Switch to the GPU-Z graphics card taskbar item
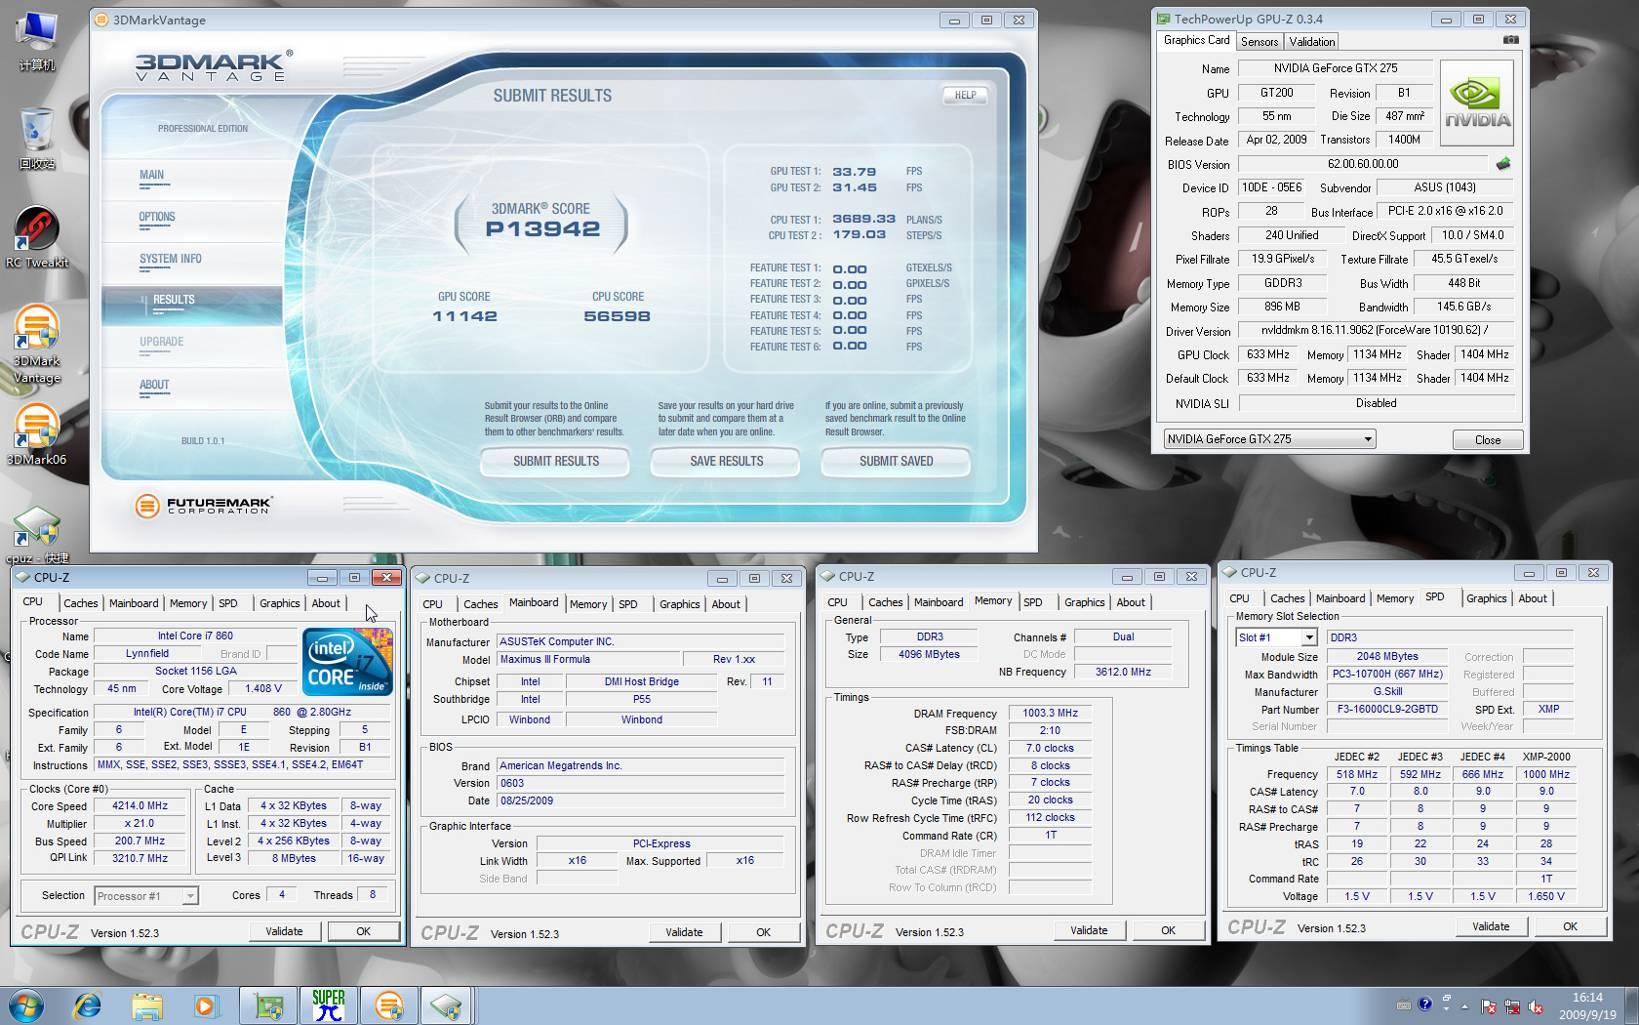This screenshot has width=1639, height=1025. point(268,1006)
